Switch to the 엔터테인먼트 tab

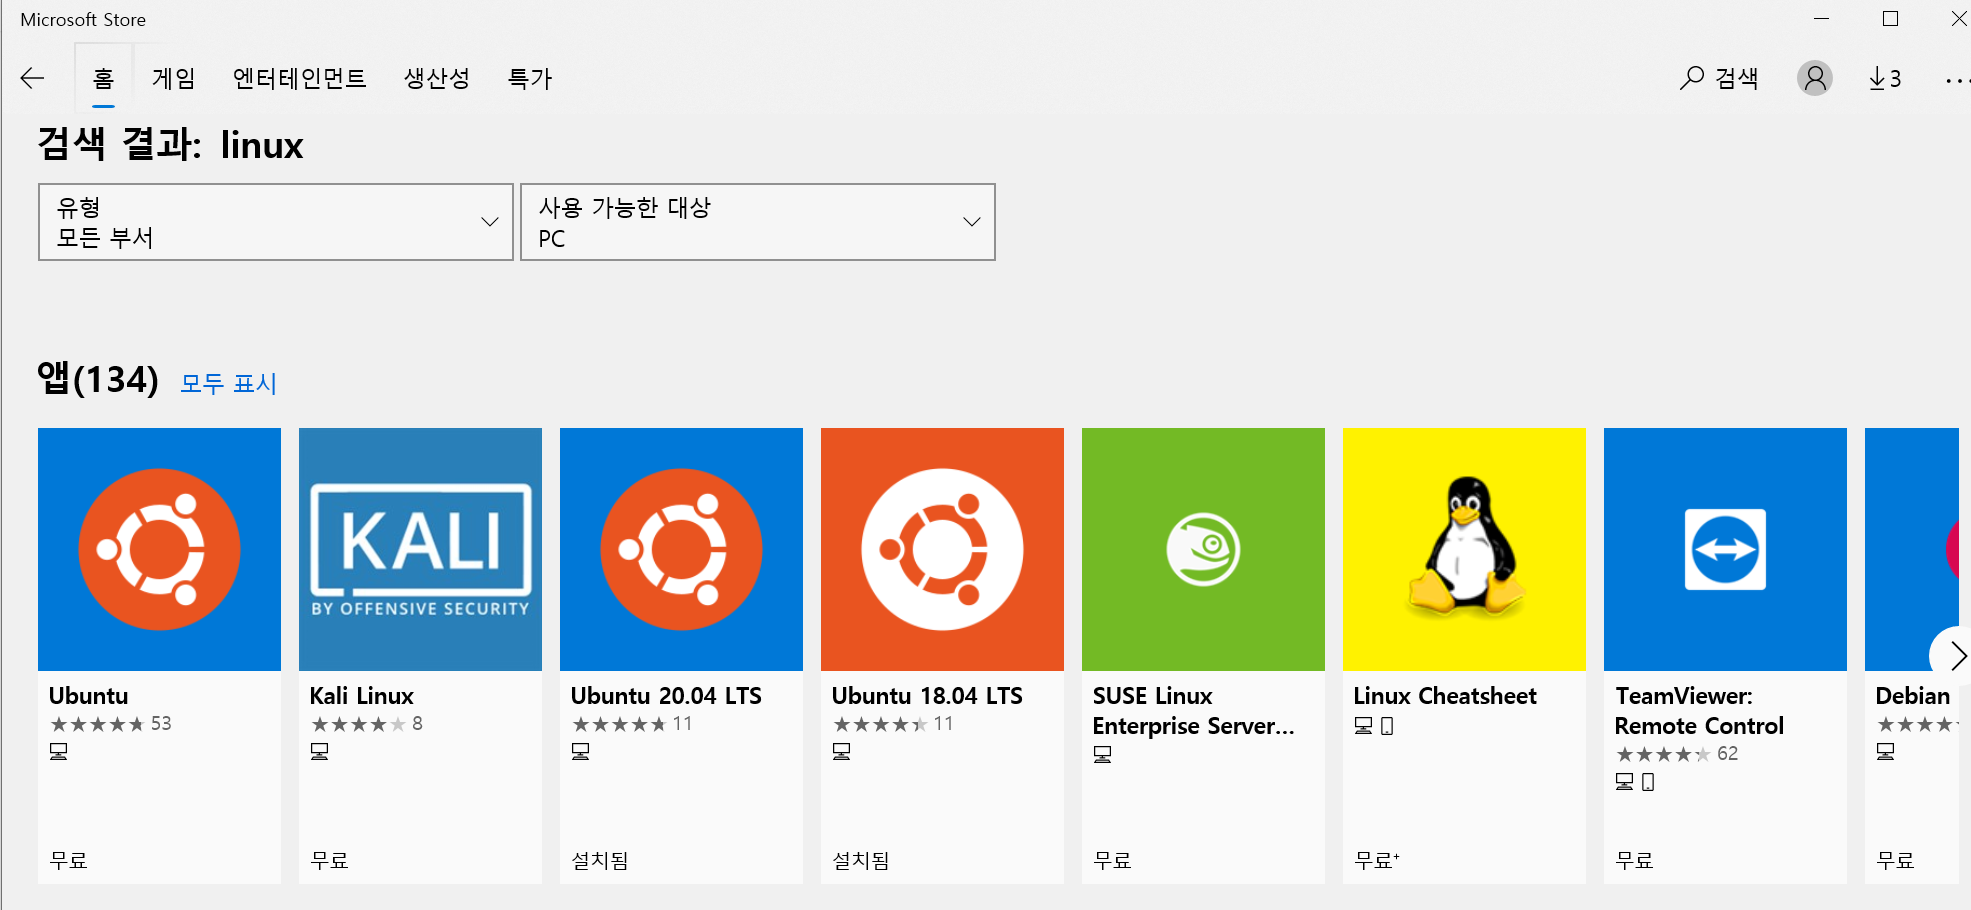[299, 78]
